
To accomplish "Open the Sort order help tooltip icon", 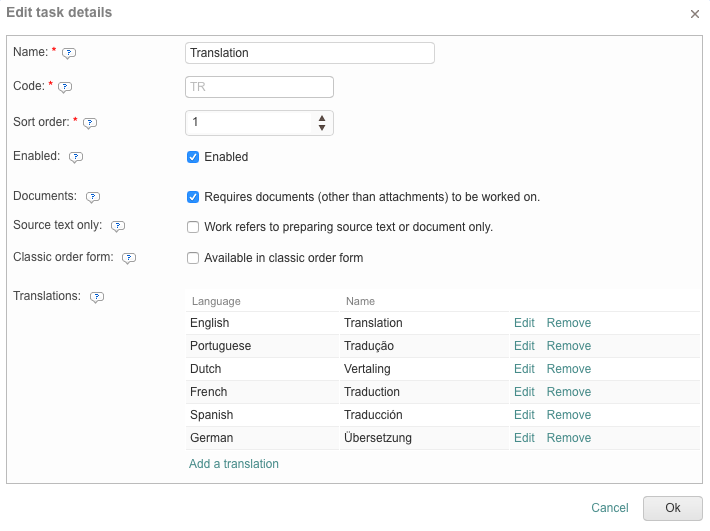I will [90, 123].
